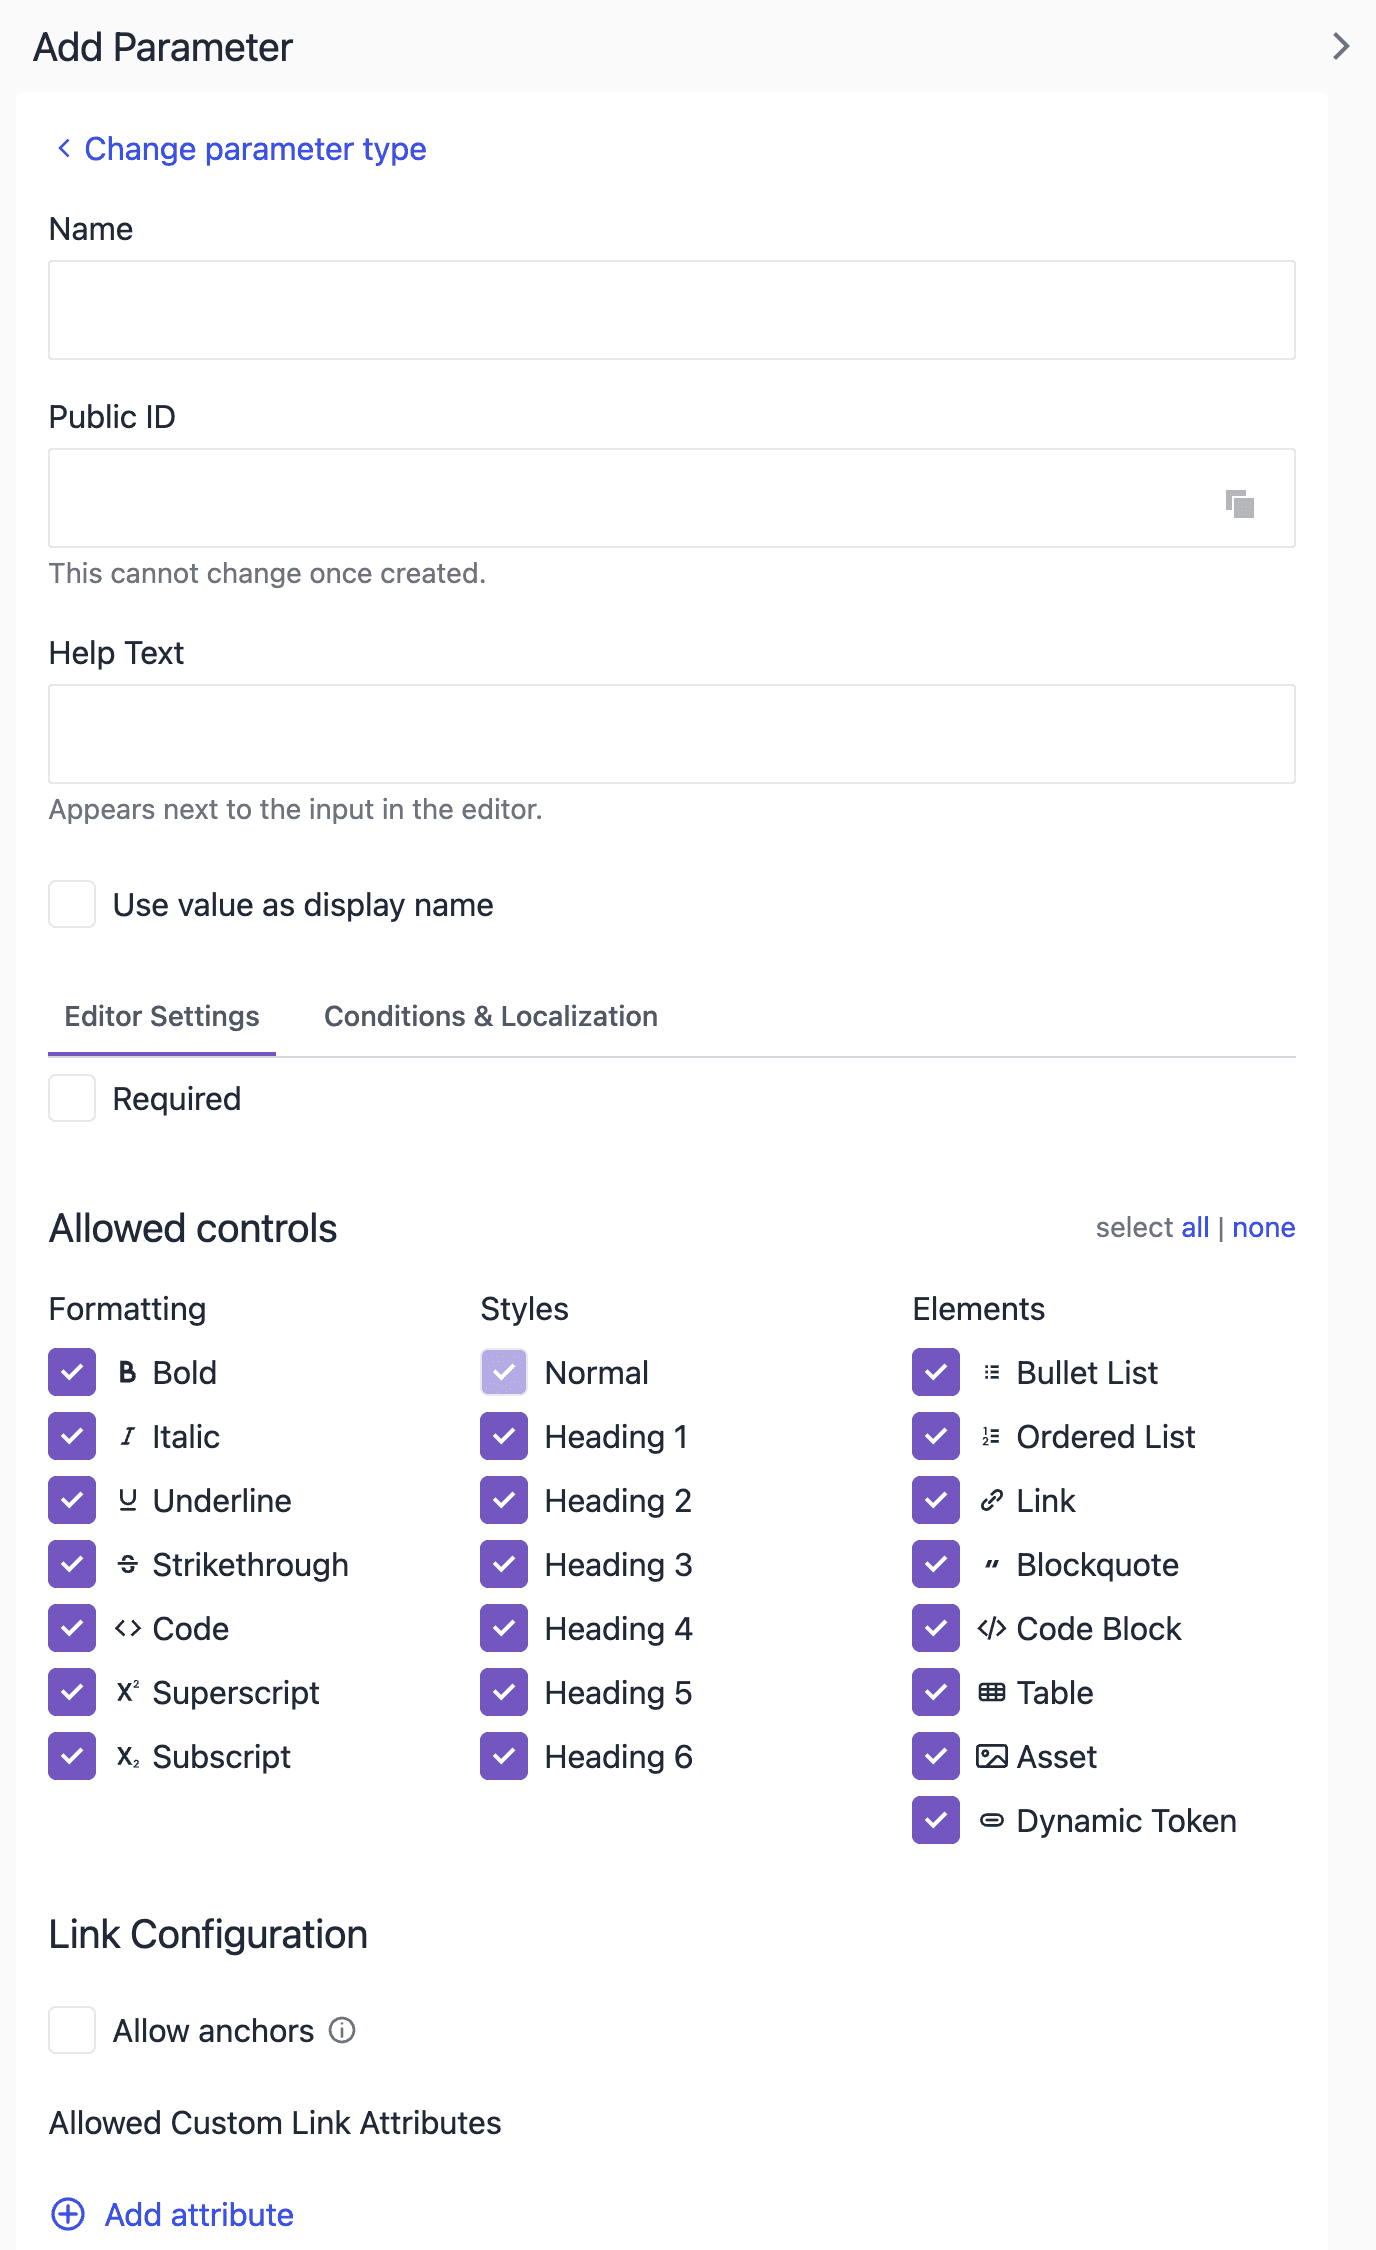The width and height of the screenshot is (1376, 2250).
Task: Select all allowed controls
Action: [x=1195, y=1227]
